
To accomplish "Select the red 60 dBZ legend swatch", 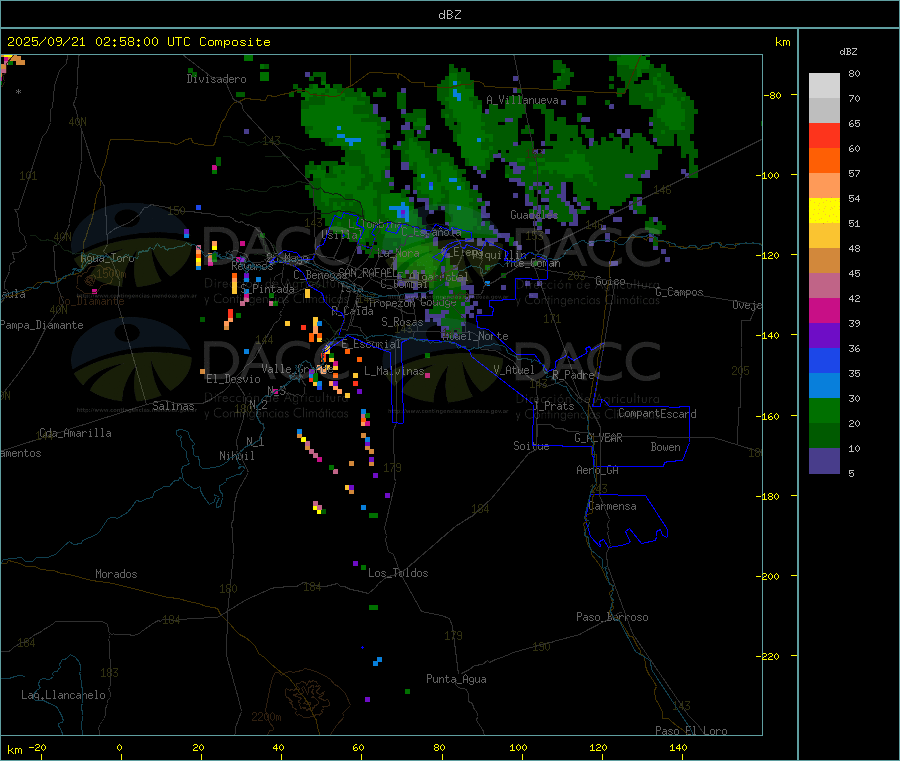I will [824, 136].
